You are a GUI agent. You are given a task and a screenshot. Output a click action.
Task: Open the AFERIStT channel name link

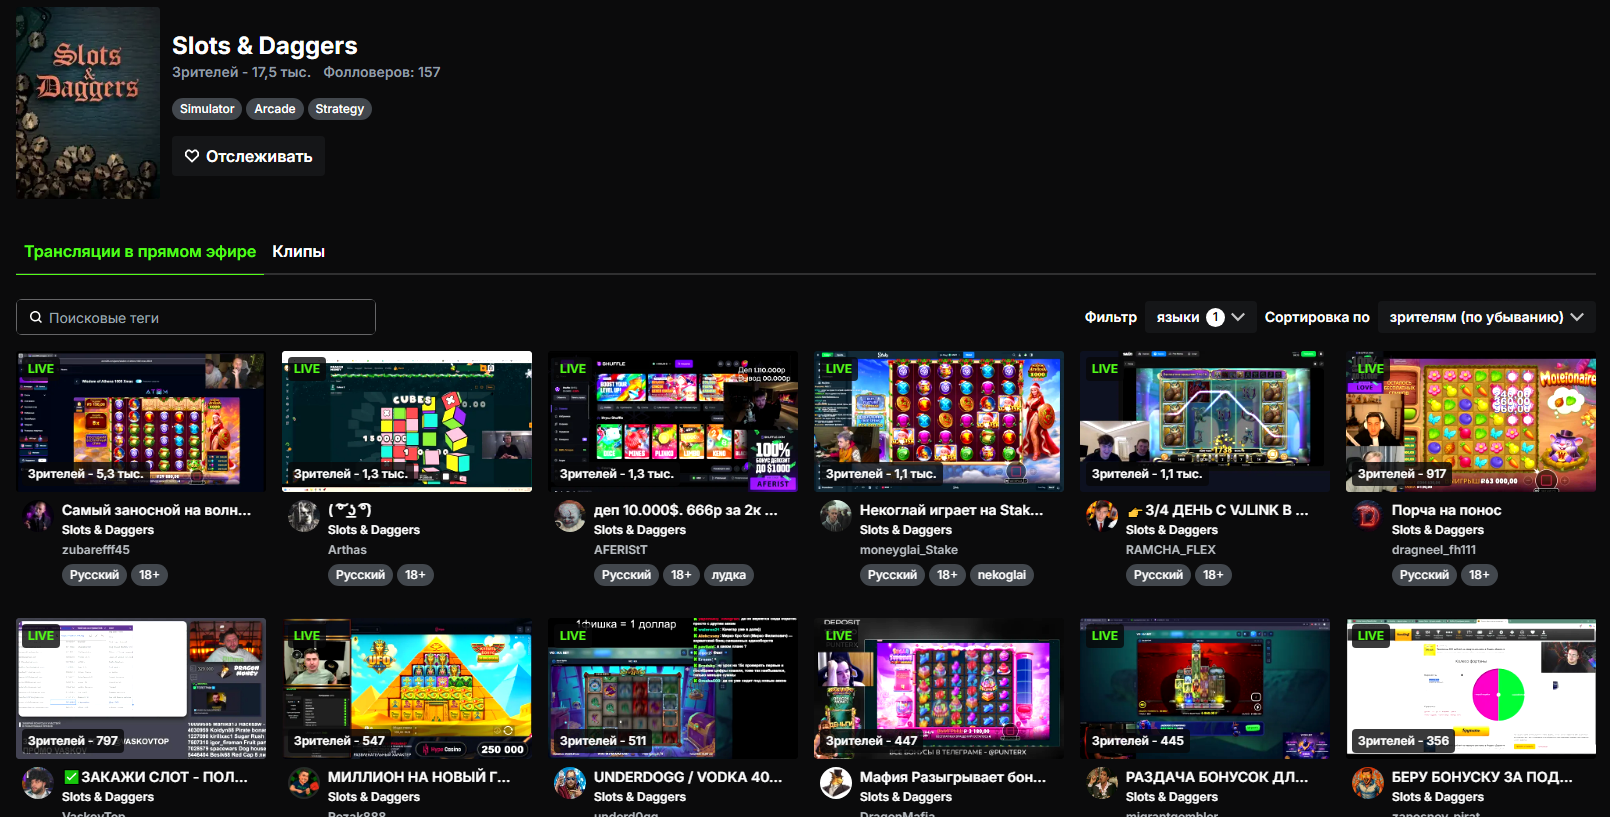point(621,550)
